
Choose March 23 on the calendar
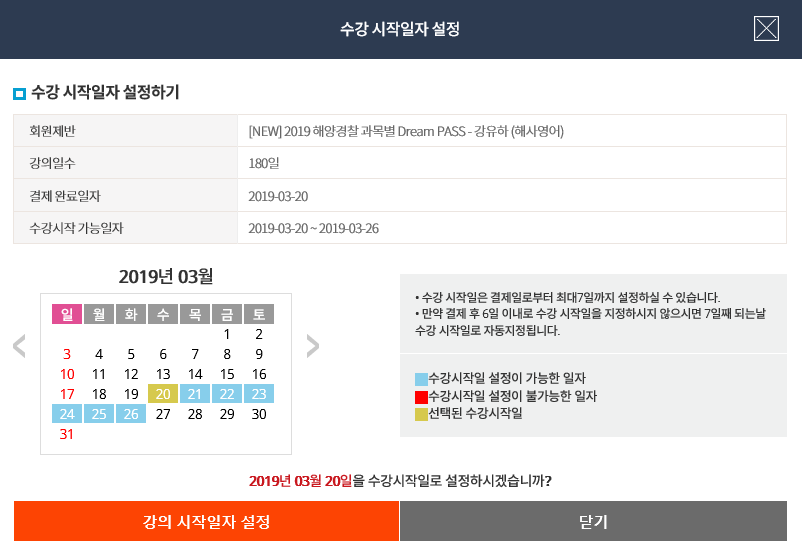(259, 394)
